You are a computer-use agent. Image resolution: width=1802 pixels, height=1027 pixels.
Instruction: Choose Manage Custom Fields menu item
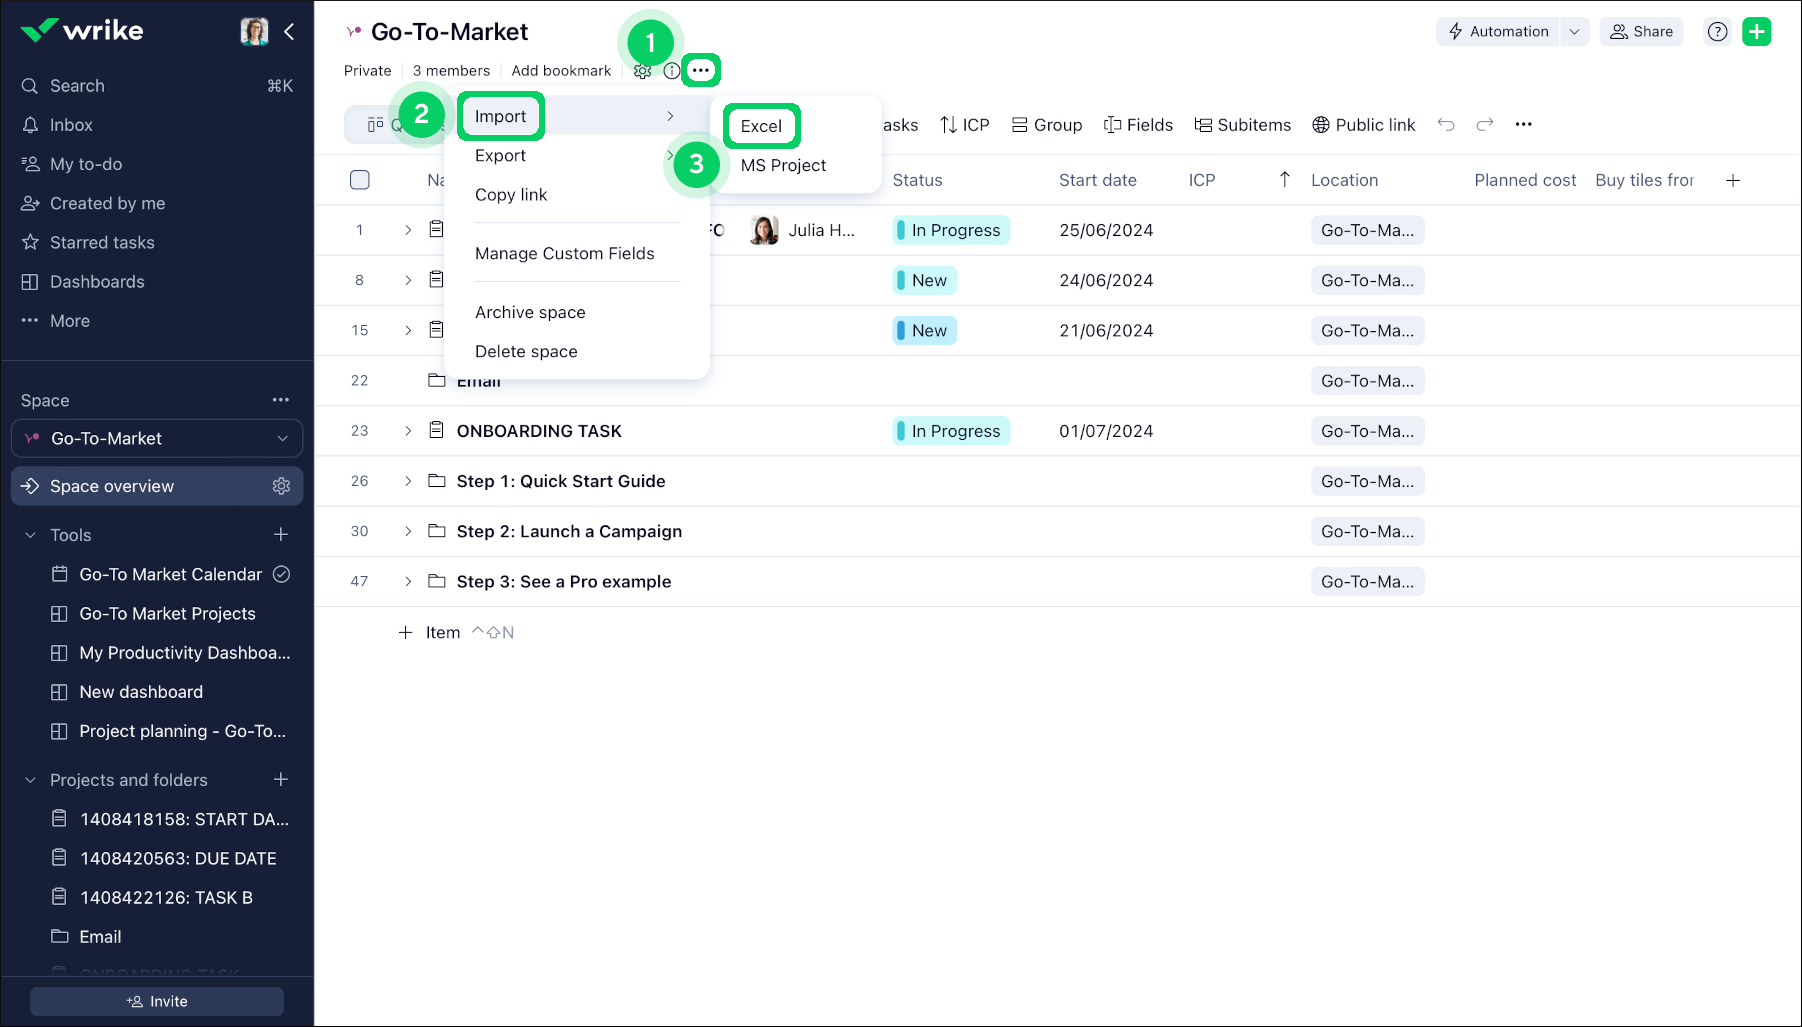tap(564, 254)
